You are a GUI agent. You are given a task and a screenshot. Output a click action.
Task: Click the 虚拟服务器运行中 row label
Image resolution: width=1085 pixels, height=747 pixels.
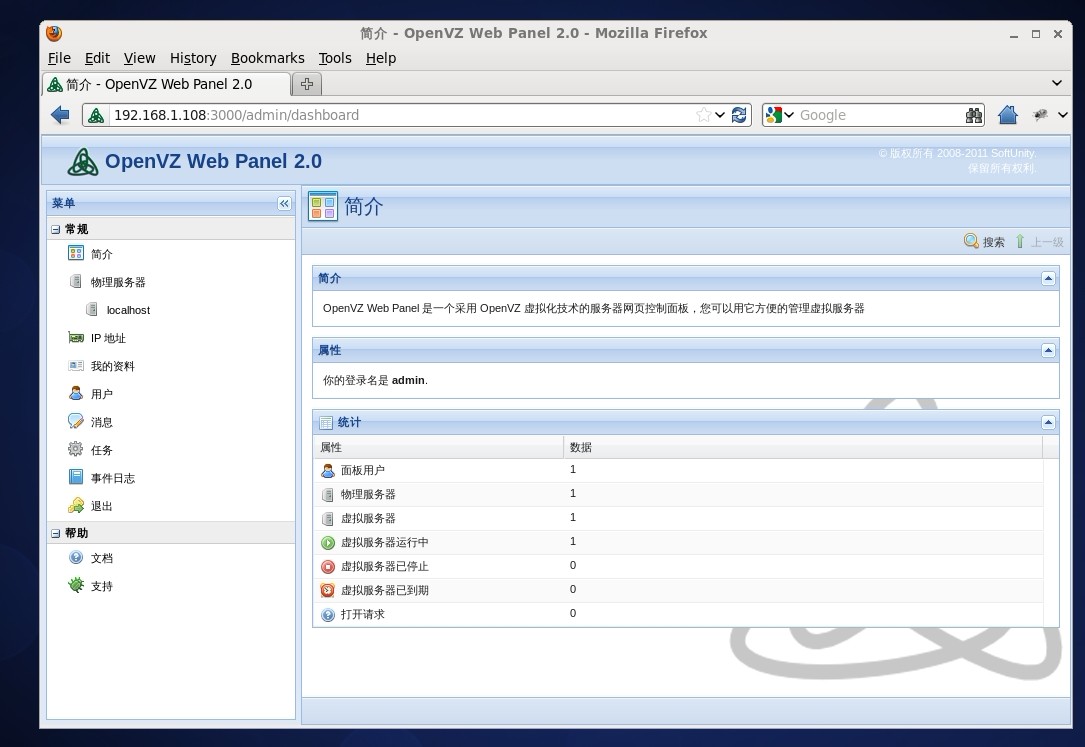coord(385,543)
